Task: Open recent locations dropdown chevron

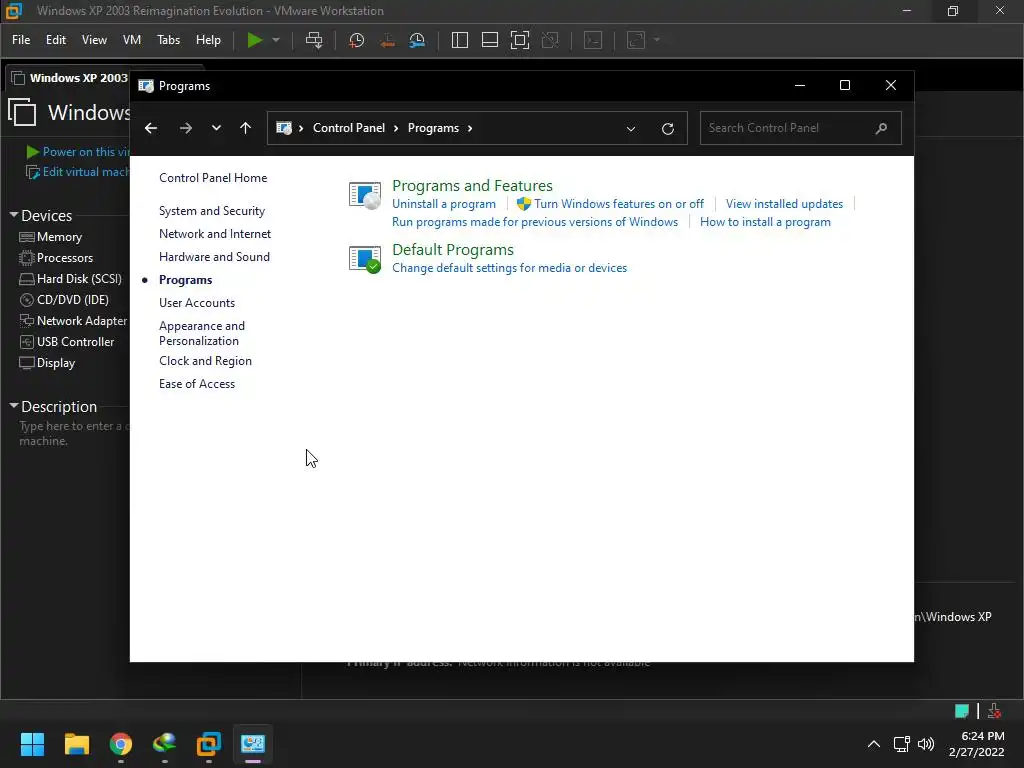Action: pyautogui.click(x=216, y=128)
